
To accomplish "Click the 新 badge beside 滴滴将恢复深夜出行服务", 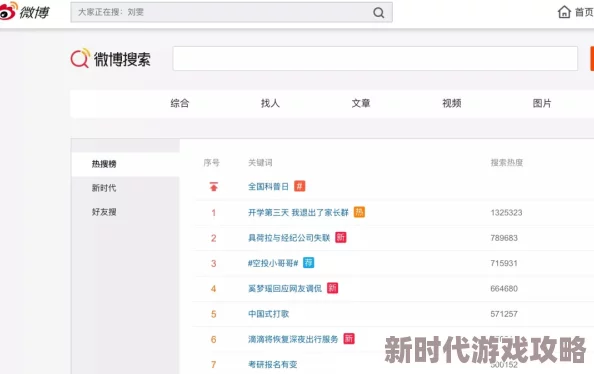I will [x=349, y=339].
